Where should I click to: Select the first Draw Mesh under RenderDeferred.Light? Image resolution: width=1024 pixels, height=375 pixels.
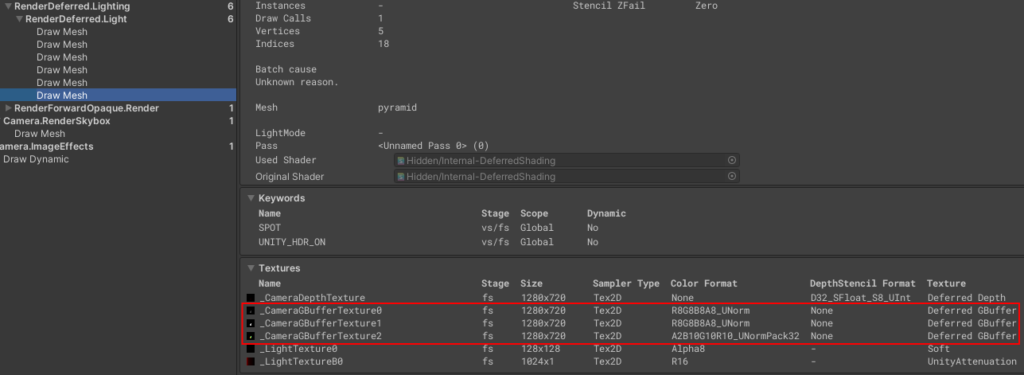point(62,32)
